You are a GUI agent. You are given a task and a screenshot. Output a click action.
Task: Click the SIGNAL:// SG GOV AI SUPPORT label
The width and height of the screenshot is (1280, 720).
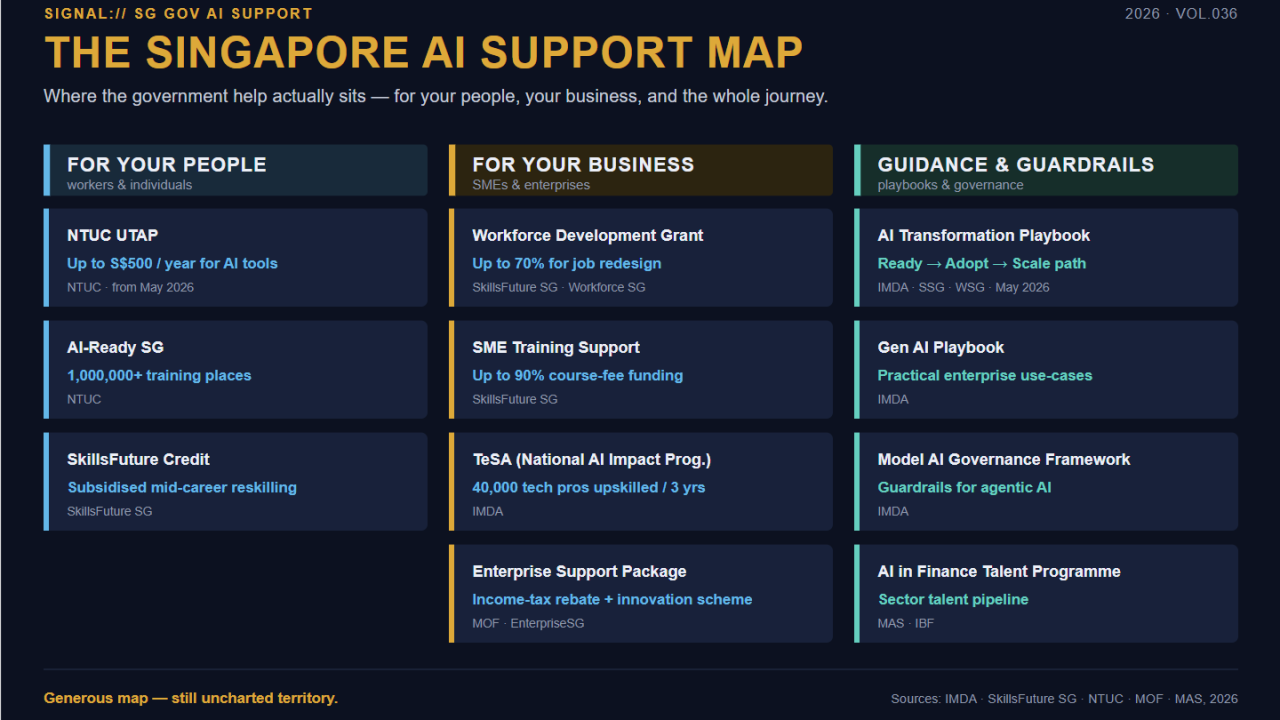178,14
